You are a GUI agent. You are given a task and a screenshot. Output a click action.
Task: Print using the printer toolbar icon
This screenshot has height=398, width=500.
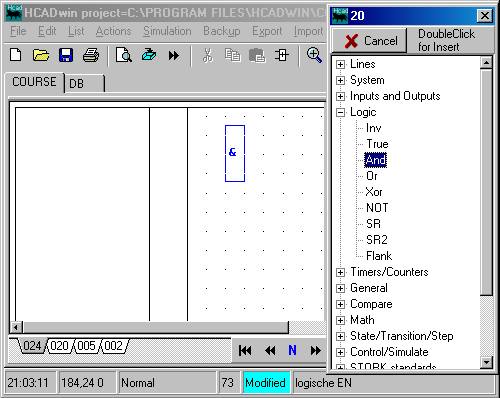pos(91,55)
